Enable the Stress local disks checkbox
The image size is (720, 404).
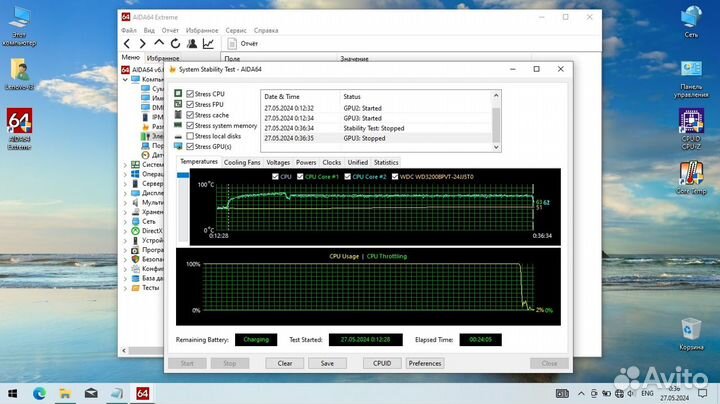pyautogui.click(x=190, y=136)
